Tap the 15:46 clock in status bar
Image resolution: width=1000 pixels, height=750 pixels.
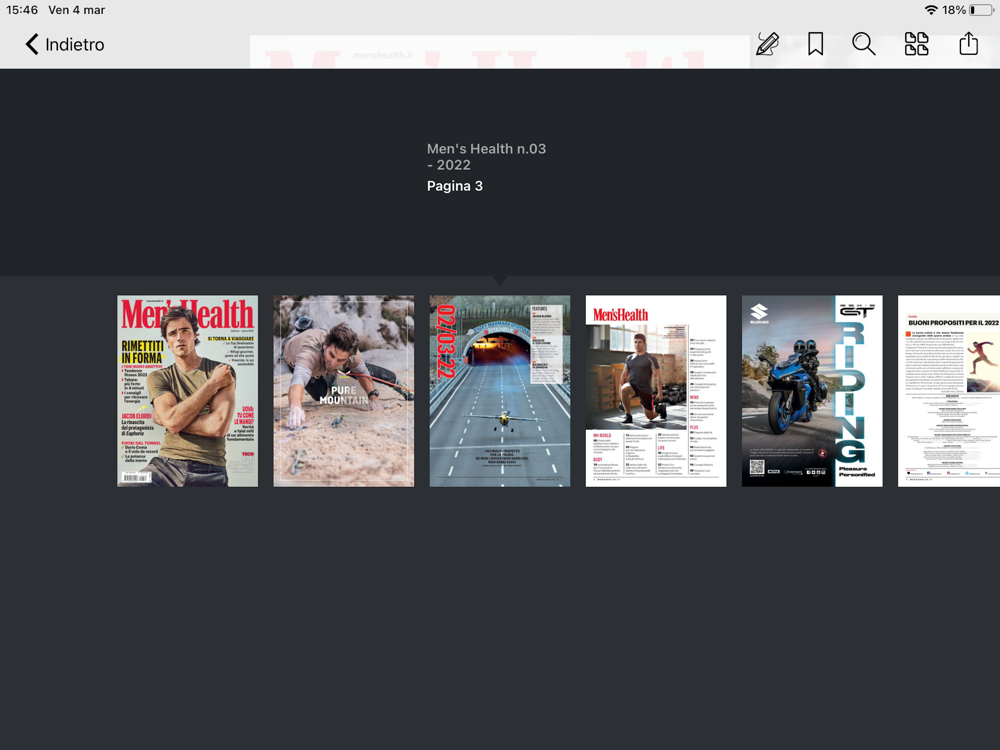(22, 10)
